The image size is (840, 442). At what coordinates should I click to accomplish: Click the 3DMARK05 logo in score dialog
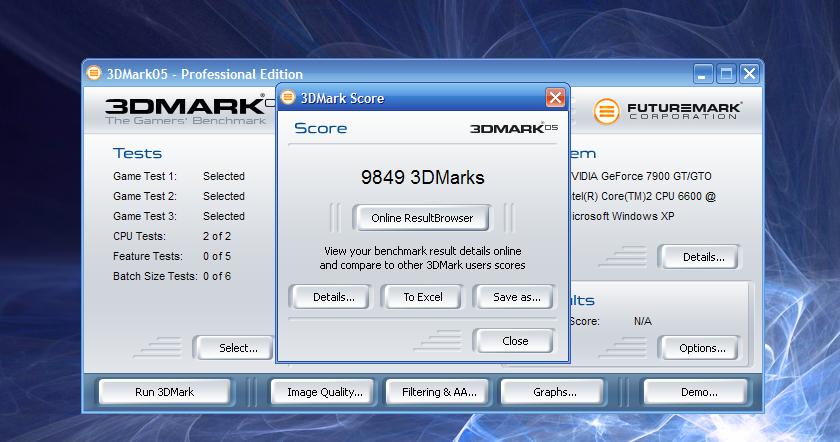pos(514,128)
